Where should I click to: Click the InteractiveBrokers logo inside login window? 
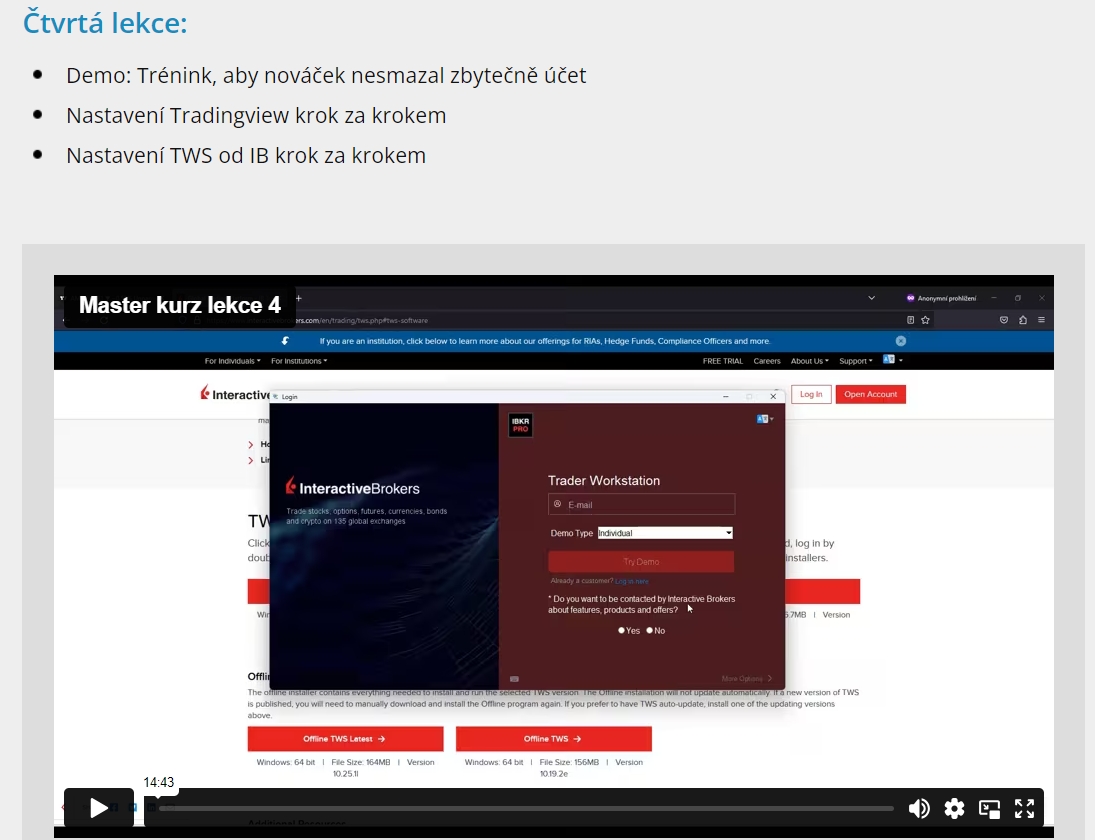(353, 487)
